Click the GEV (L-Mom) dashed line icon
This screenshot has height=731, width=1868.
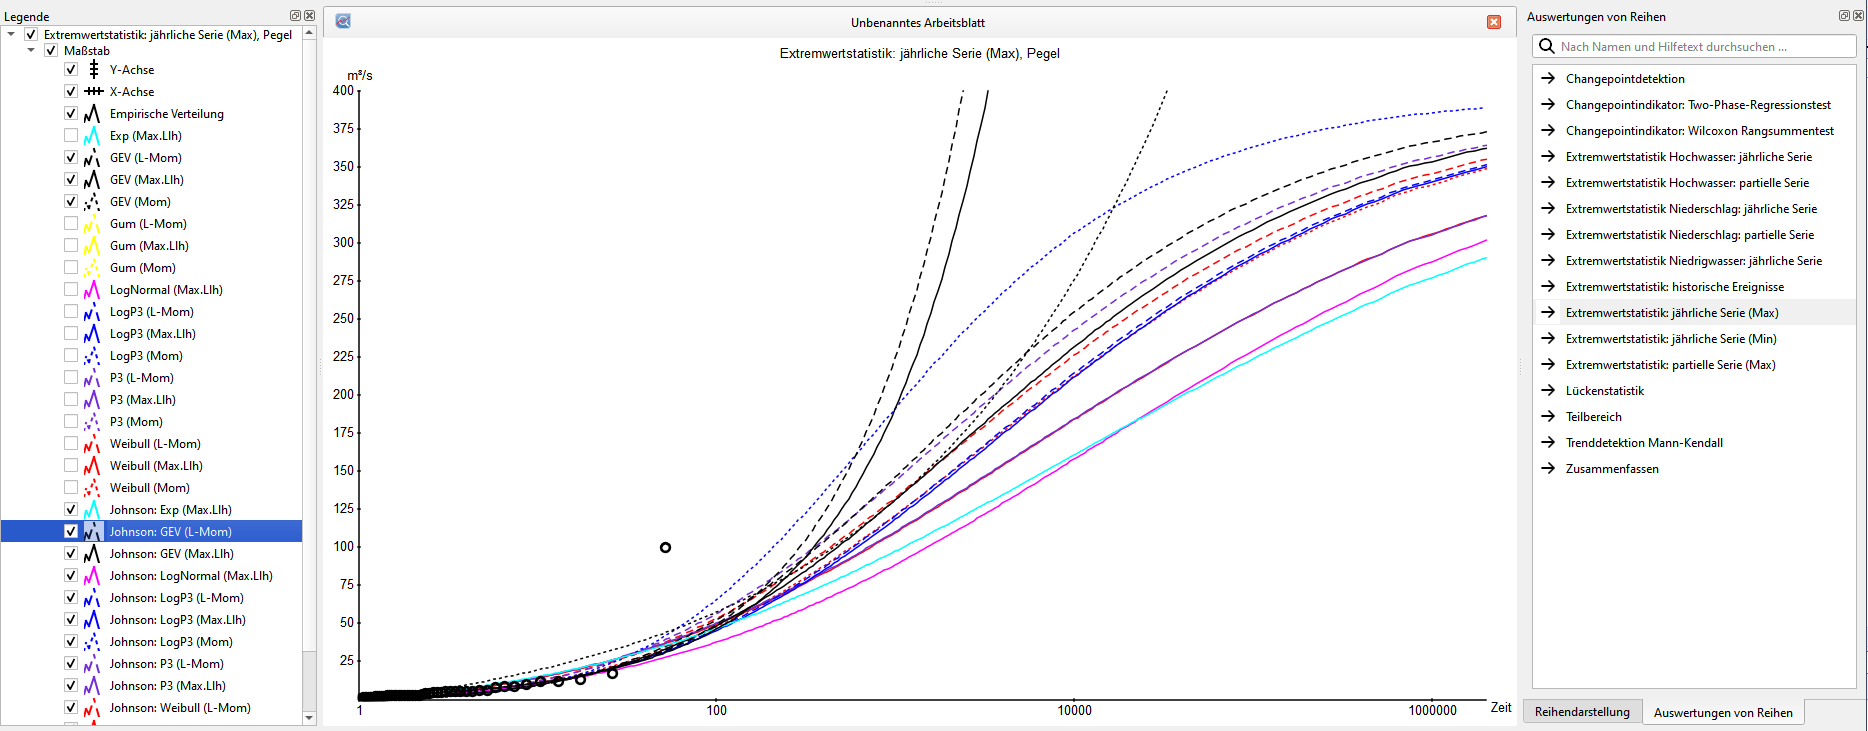92,158
